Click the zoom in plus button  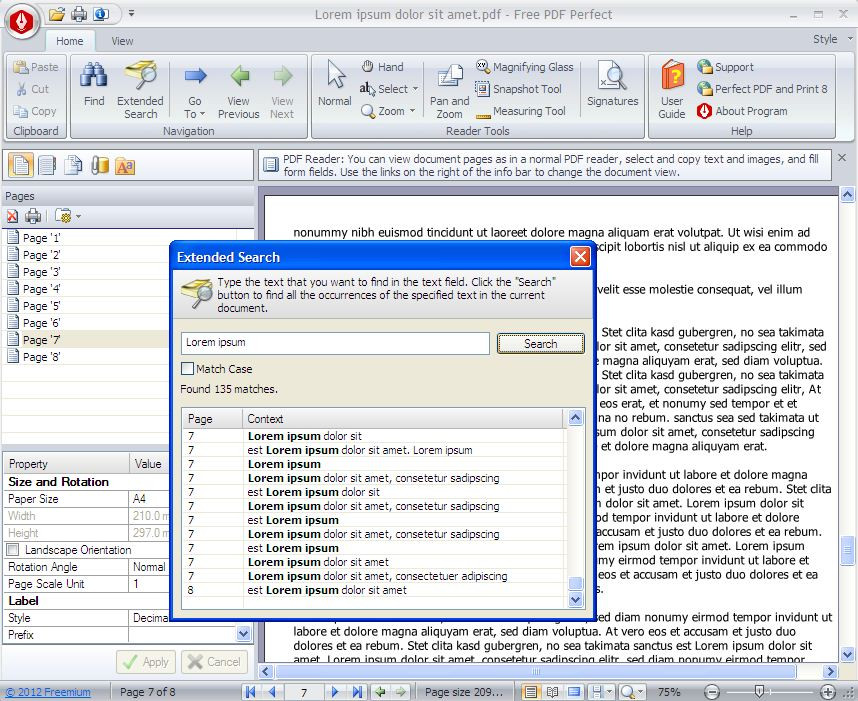[828, 692]
